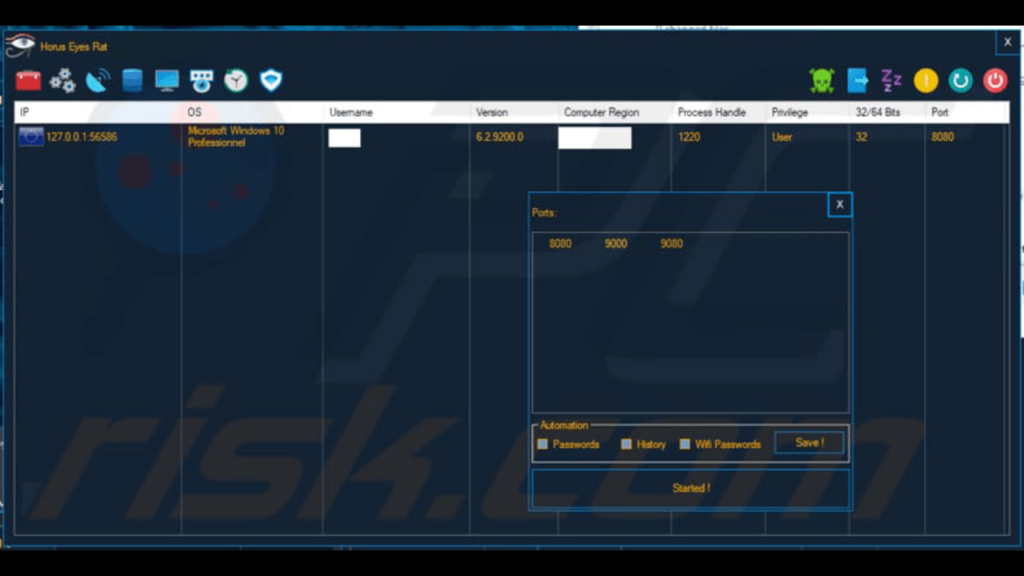The image size is (1024, 576).
Task: Click the purple Zzz sleep icon
Action: tap(891, 80)
